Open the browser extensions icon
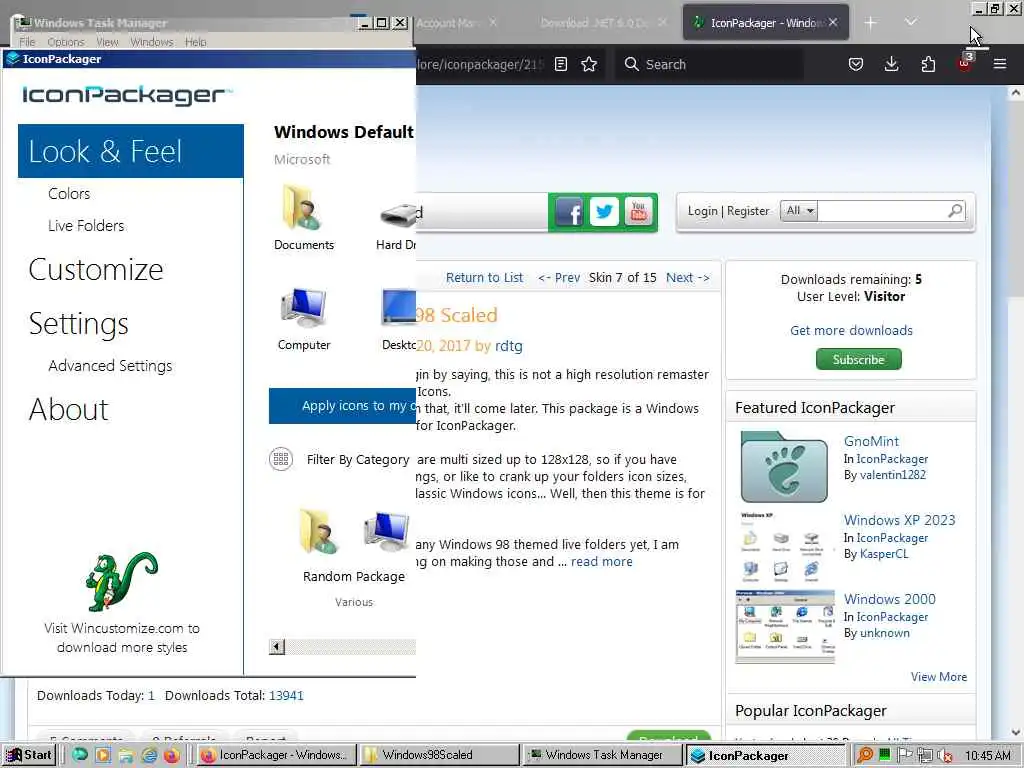This screenshot has width=1024, height=768. coord(928,64)
